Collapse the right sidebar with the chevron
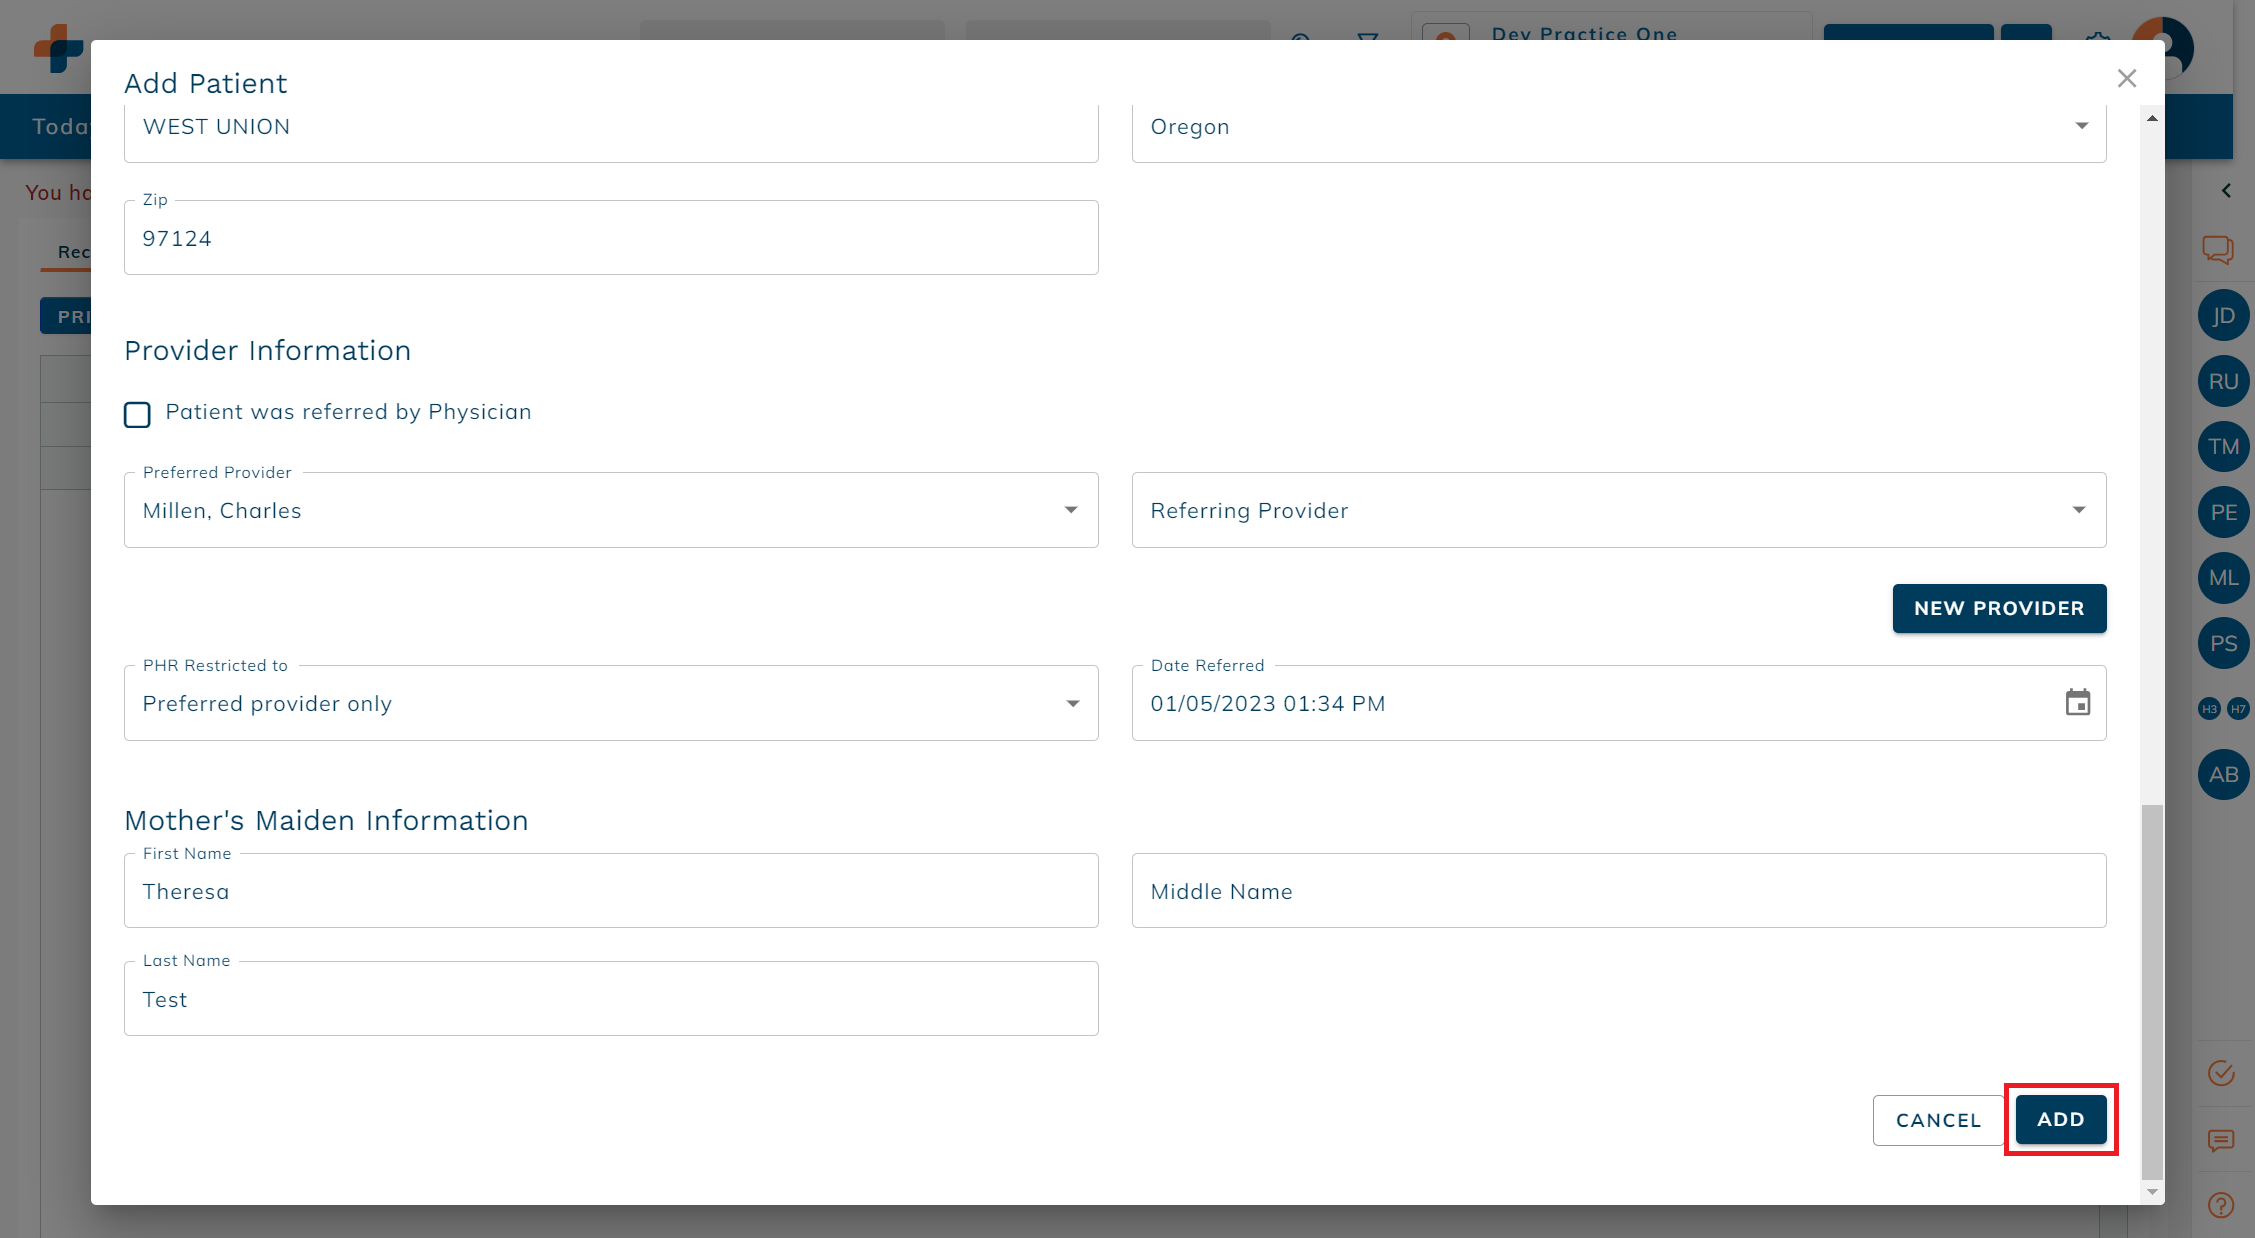This screenshot has width=2255, height=1238. point(2227,190)
